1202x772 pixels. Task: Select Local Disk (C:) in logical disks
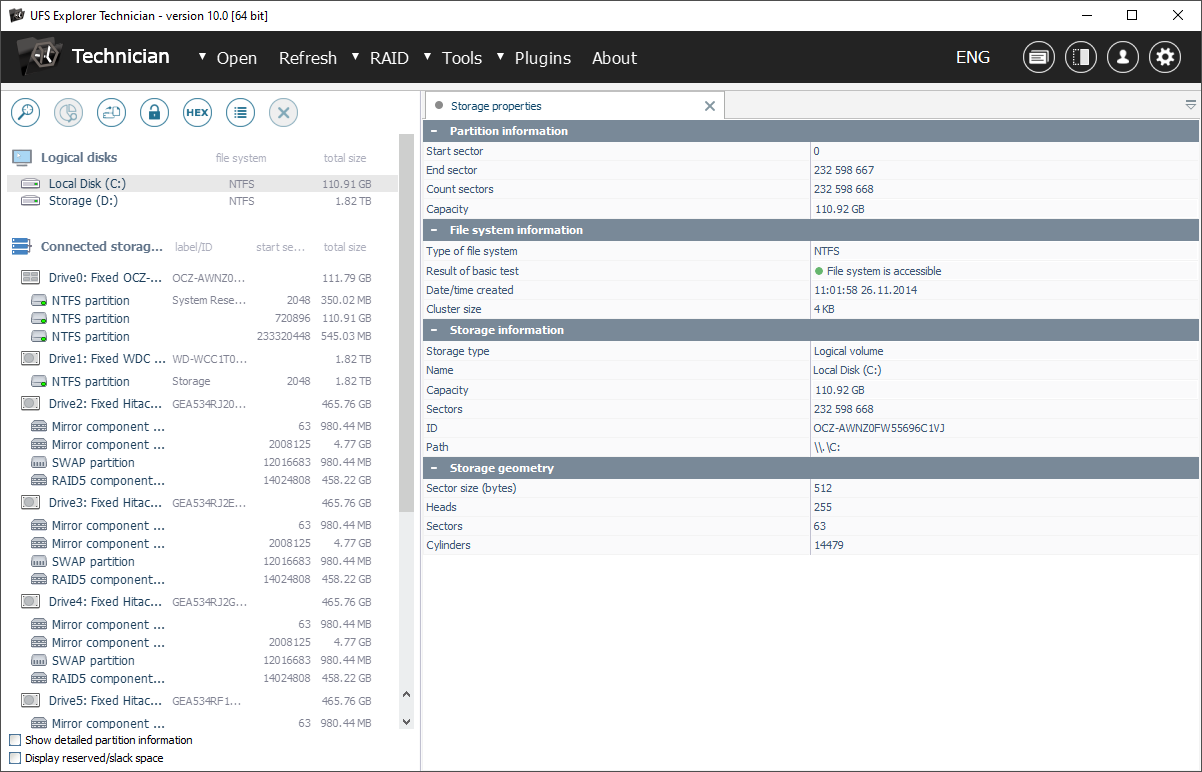(x=202, y=184)
